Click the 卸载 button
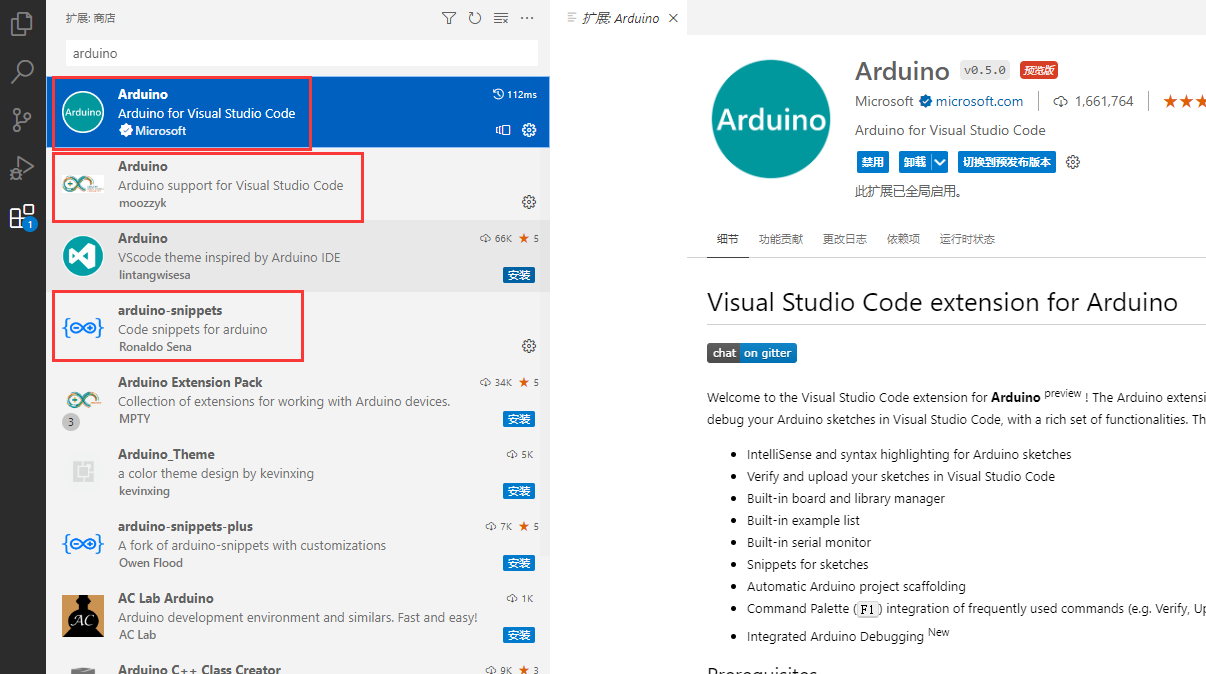1206x674 pixels. coord(914,162)
